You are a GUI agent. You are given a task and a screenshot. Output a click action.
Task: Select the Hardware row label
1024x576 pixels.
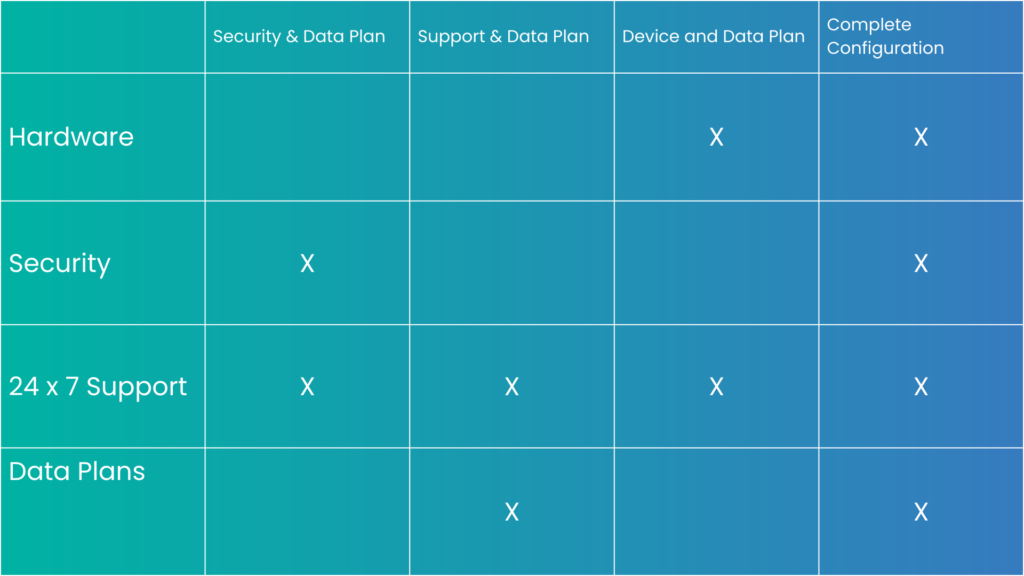tap(71, 137)
